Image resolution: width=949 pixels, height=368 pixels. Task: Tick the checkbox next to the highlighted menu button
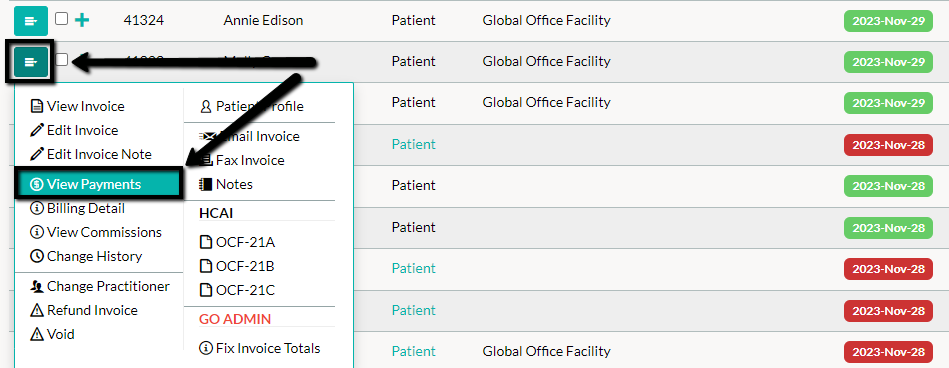click(62, 59)
